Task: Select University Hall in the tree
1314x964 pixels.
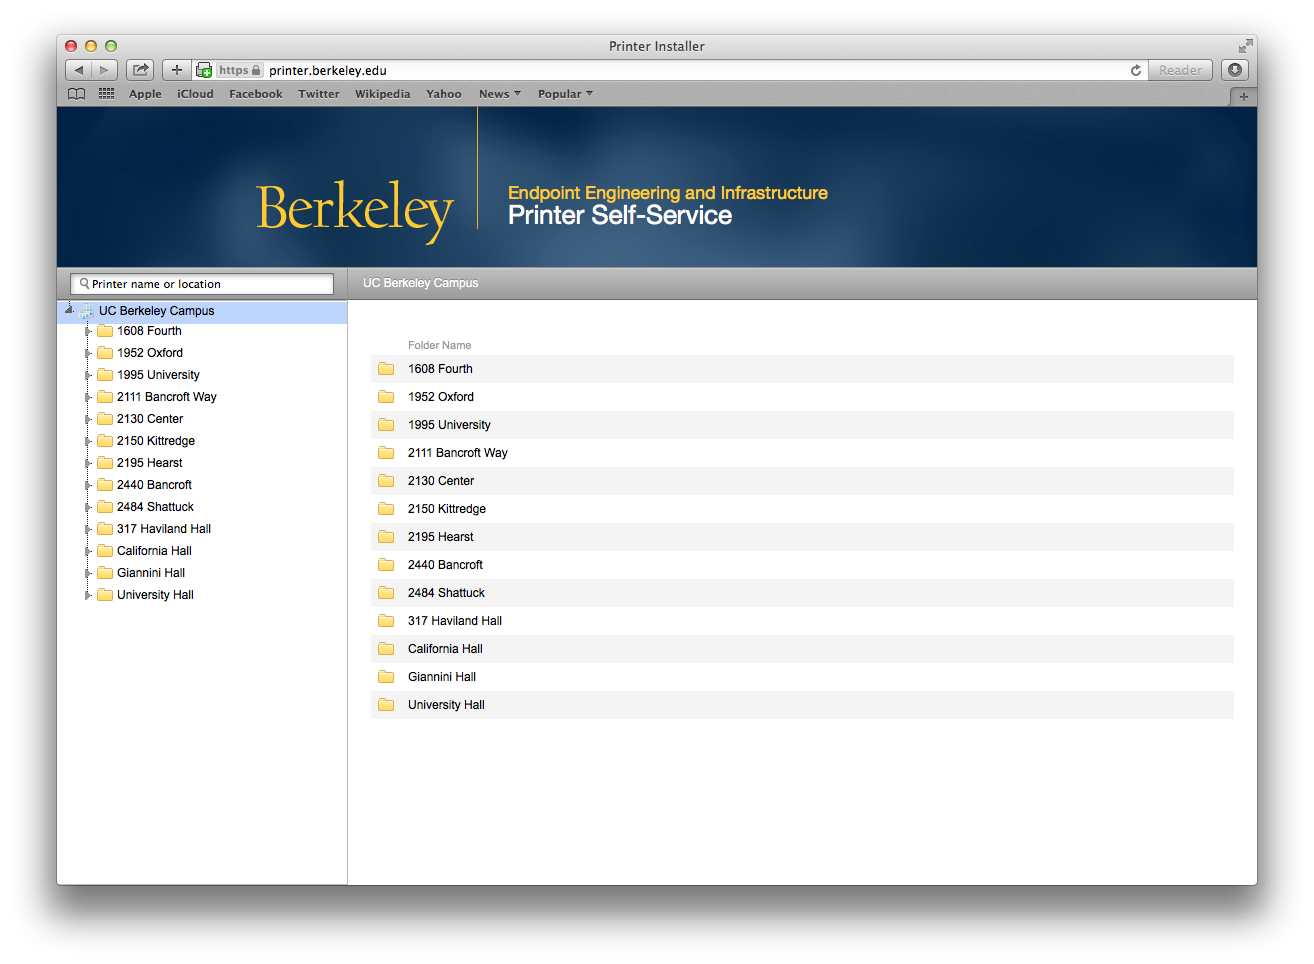Action: tap(155, 595)
